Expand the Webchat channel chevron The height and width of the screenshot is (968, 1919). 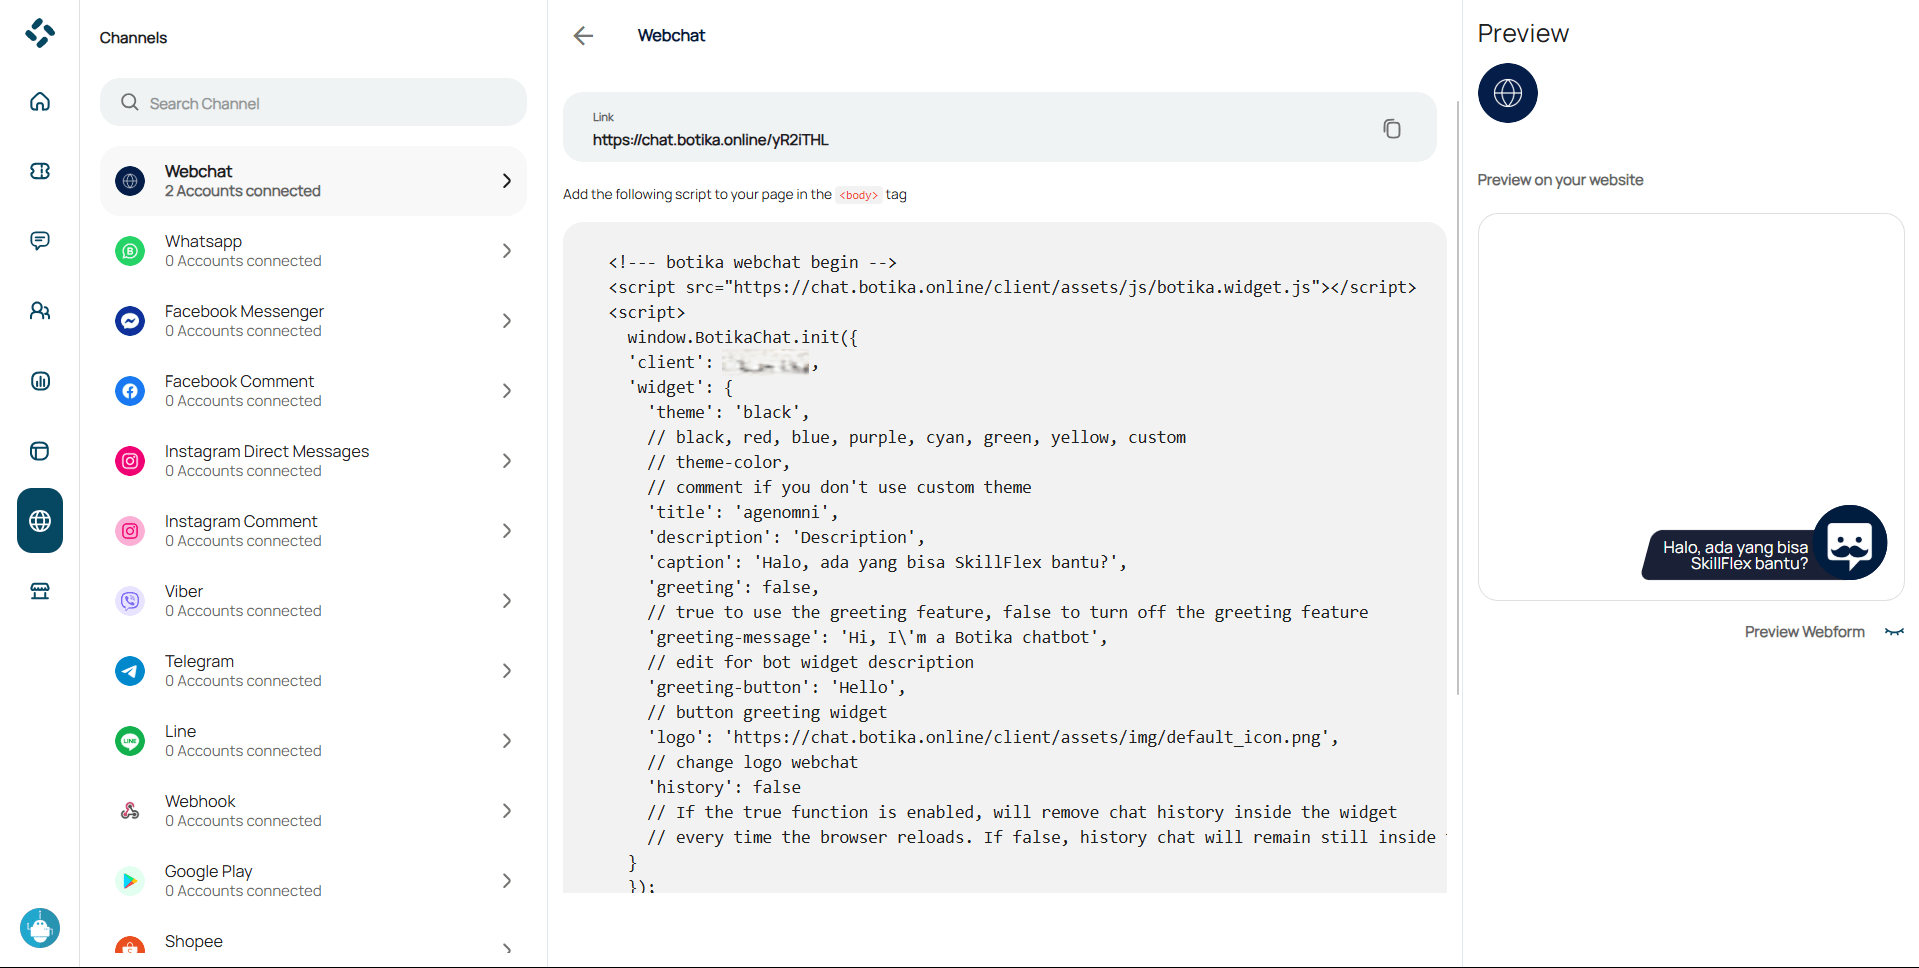pyautogui.click(x=507, y=181)
